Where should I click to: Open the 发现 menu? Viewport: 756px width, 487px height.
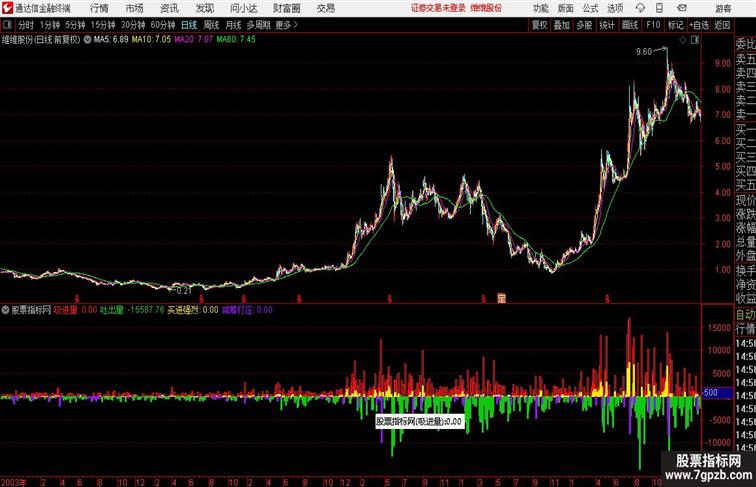click(x=204, y=8)
